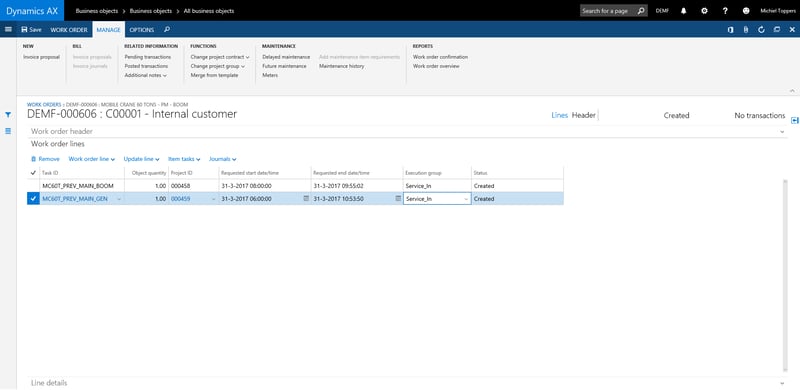Open the Maintenance history link
The height and width of the screenshot is (390, 800).
point(341,66)
